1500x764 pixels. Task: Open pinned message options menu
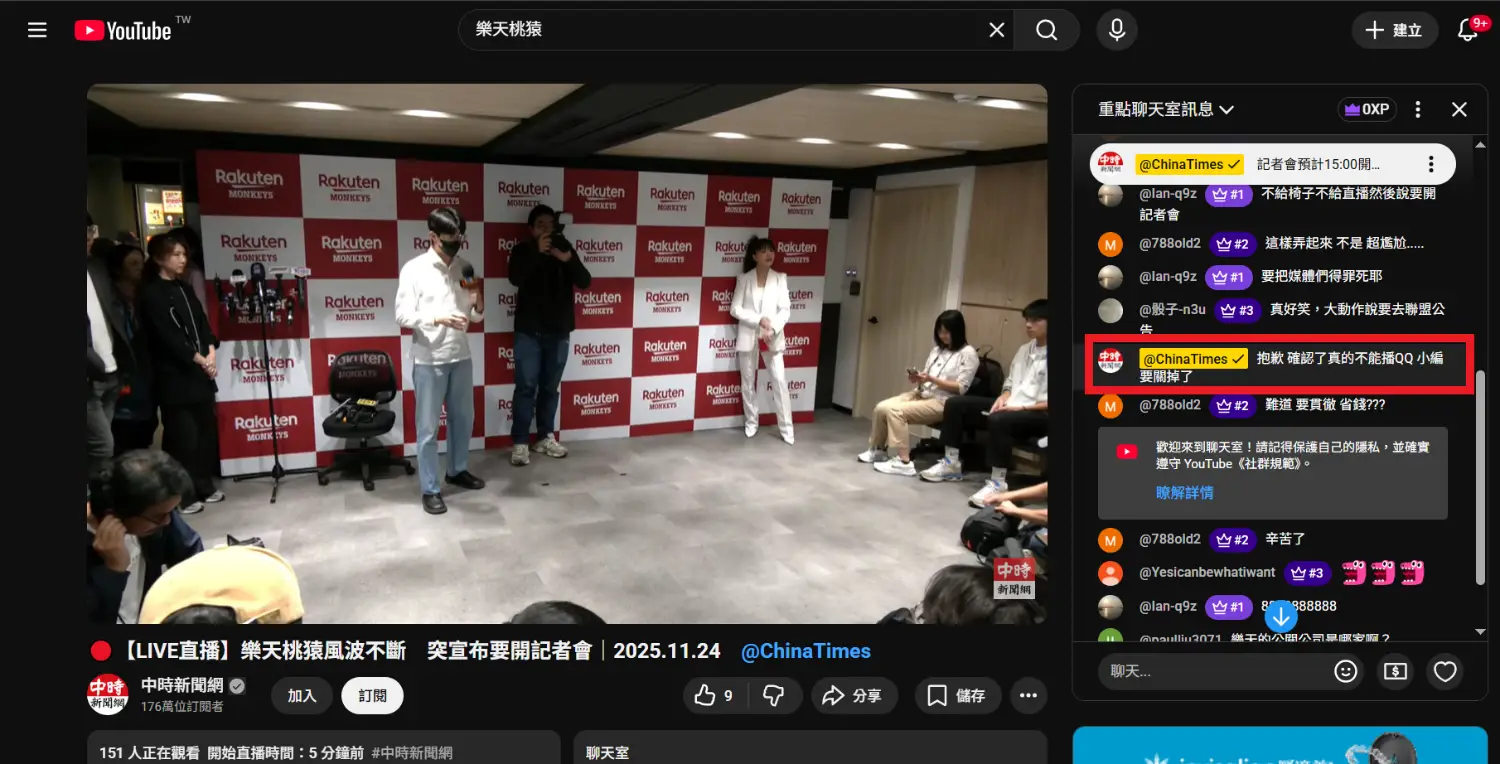1431,164
